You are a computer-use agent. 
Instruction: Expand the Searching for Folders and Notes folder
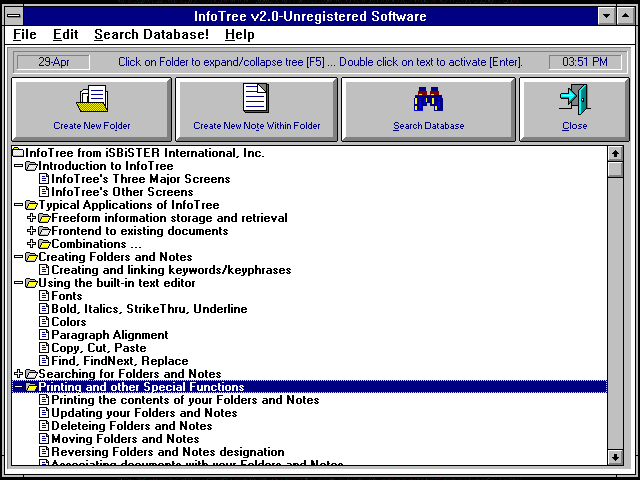18,374
